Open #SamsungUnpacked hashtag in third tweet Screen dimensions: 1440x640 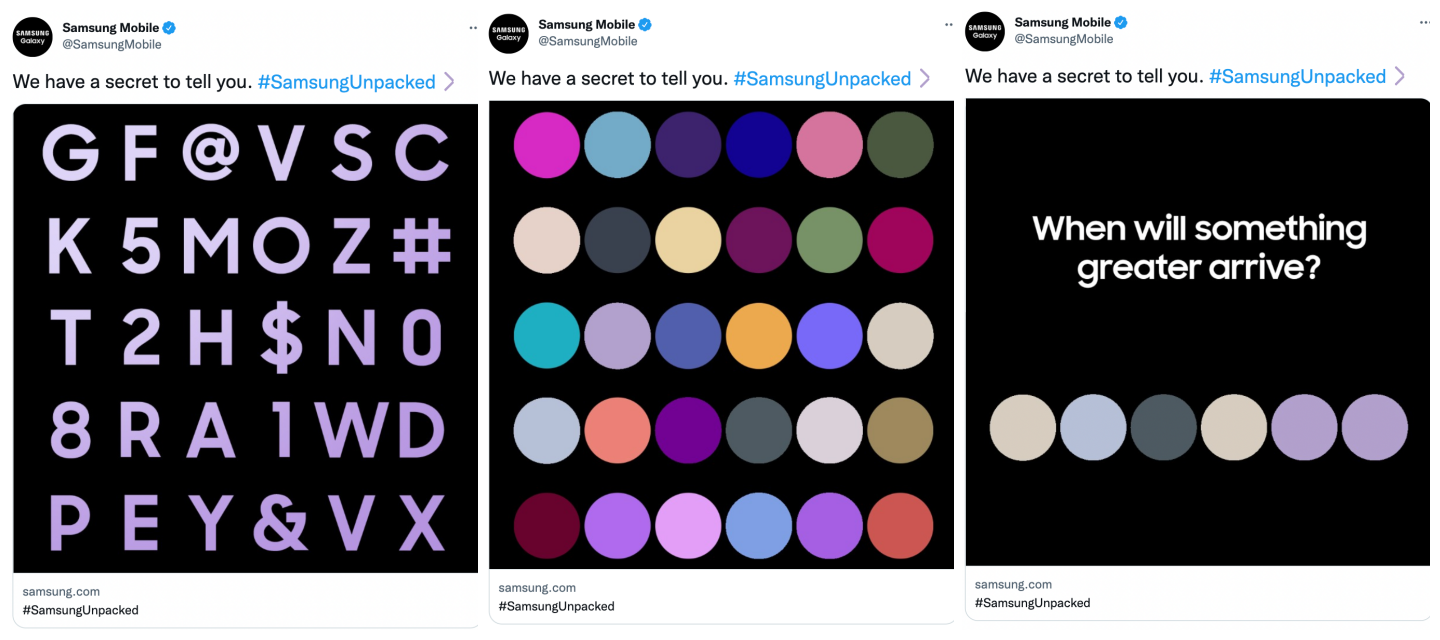(x=1297, y=76)
